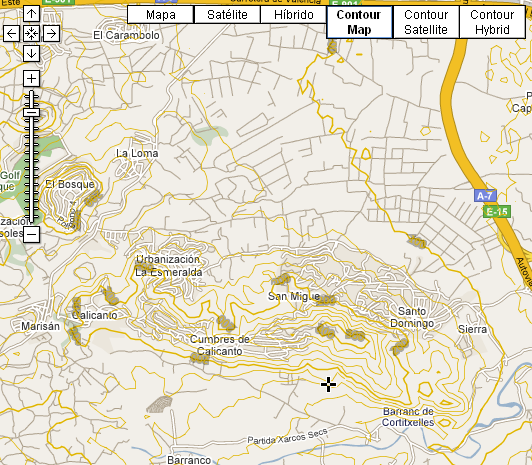Click the center recenter map icon
Screen dimensions: 532x465
click(x=31, y=34)
